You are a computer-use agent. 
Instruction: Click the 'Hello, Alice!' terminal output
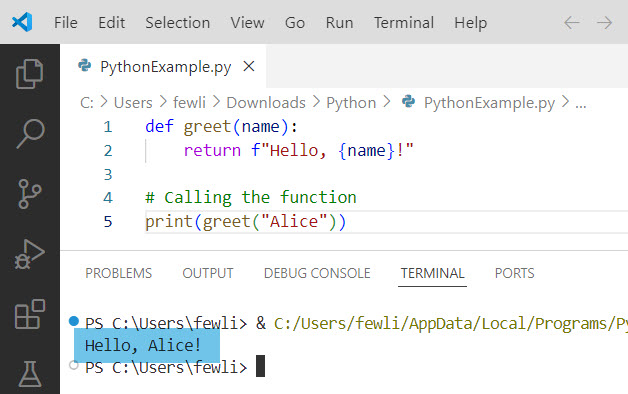(x=143, y=345)
